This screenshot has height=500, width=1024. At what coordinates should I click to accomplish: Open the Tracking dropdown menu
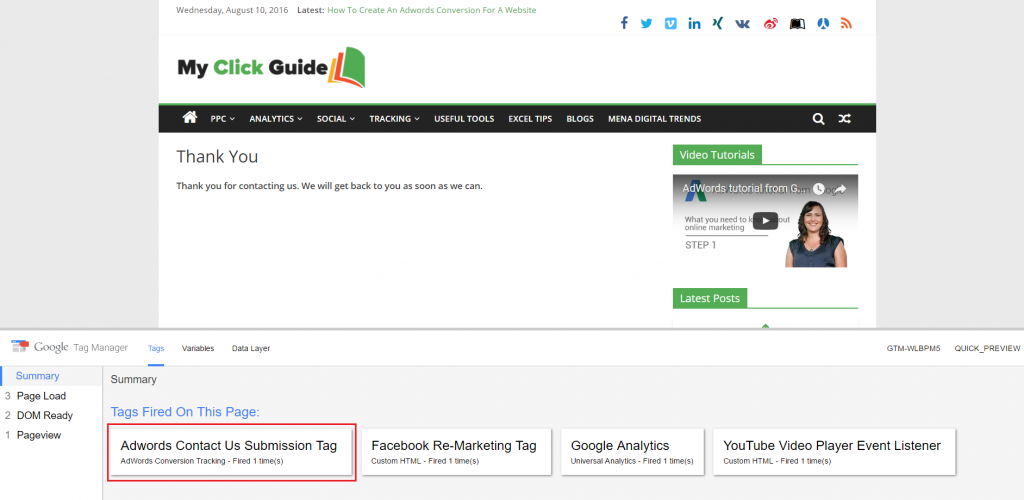(394, 119)
